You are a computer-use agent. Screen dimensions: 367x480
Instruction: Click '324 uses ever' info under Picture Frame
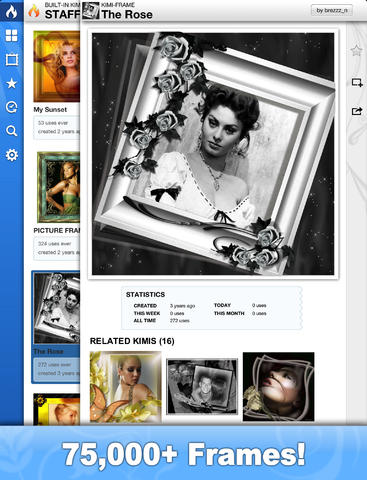[x=54, y=244]
